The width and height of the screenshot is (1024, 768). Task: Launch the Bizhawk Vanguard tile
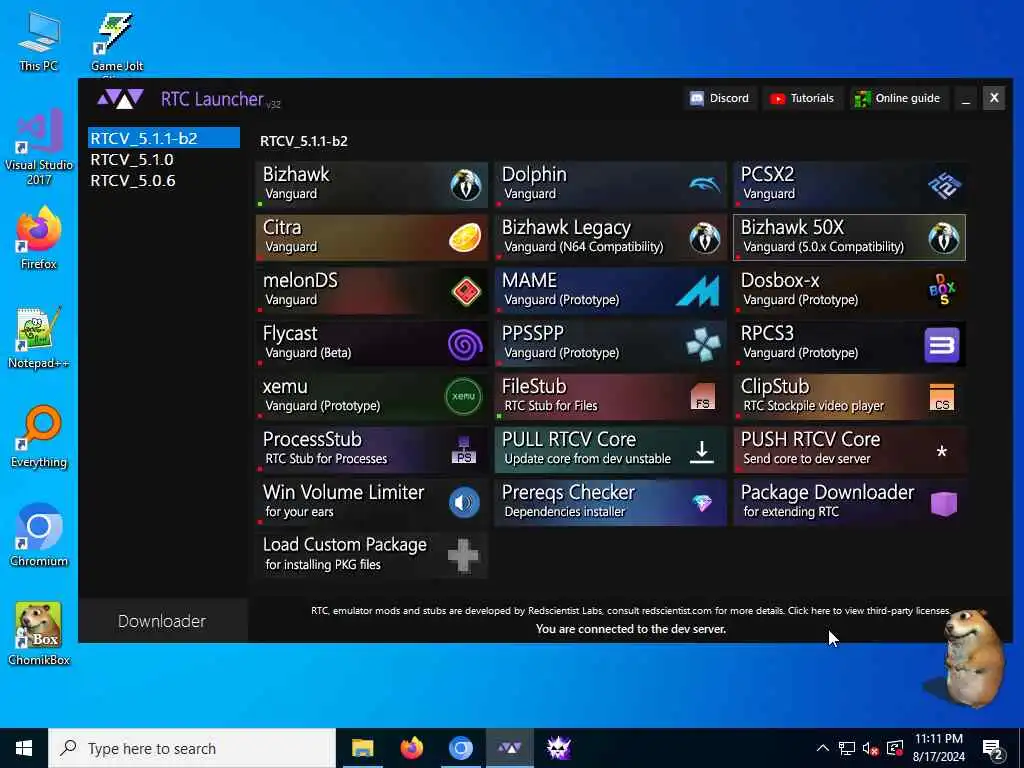click(x=372, y=185)
